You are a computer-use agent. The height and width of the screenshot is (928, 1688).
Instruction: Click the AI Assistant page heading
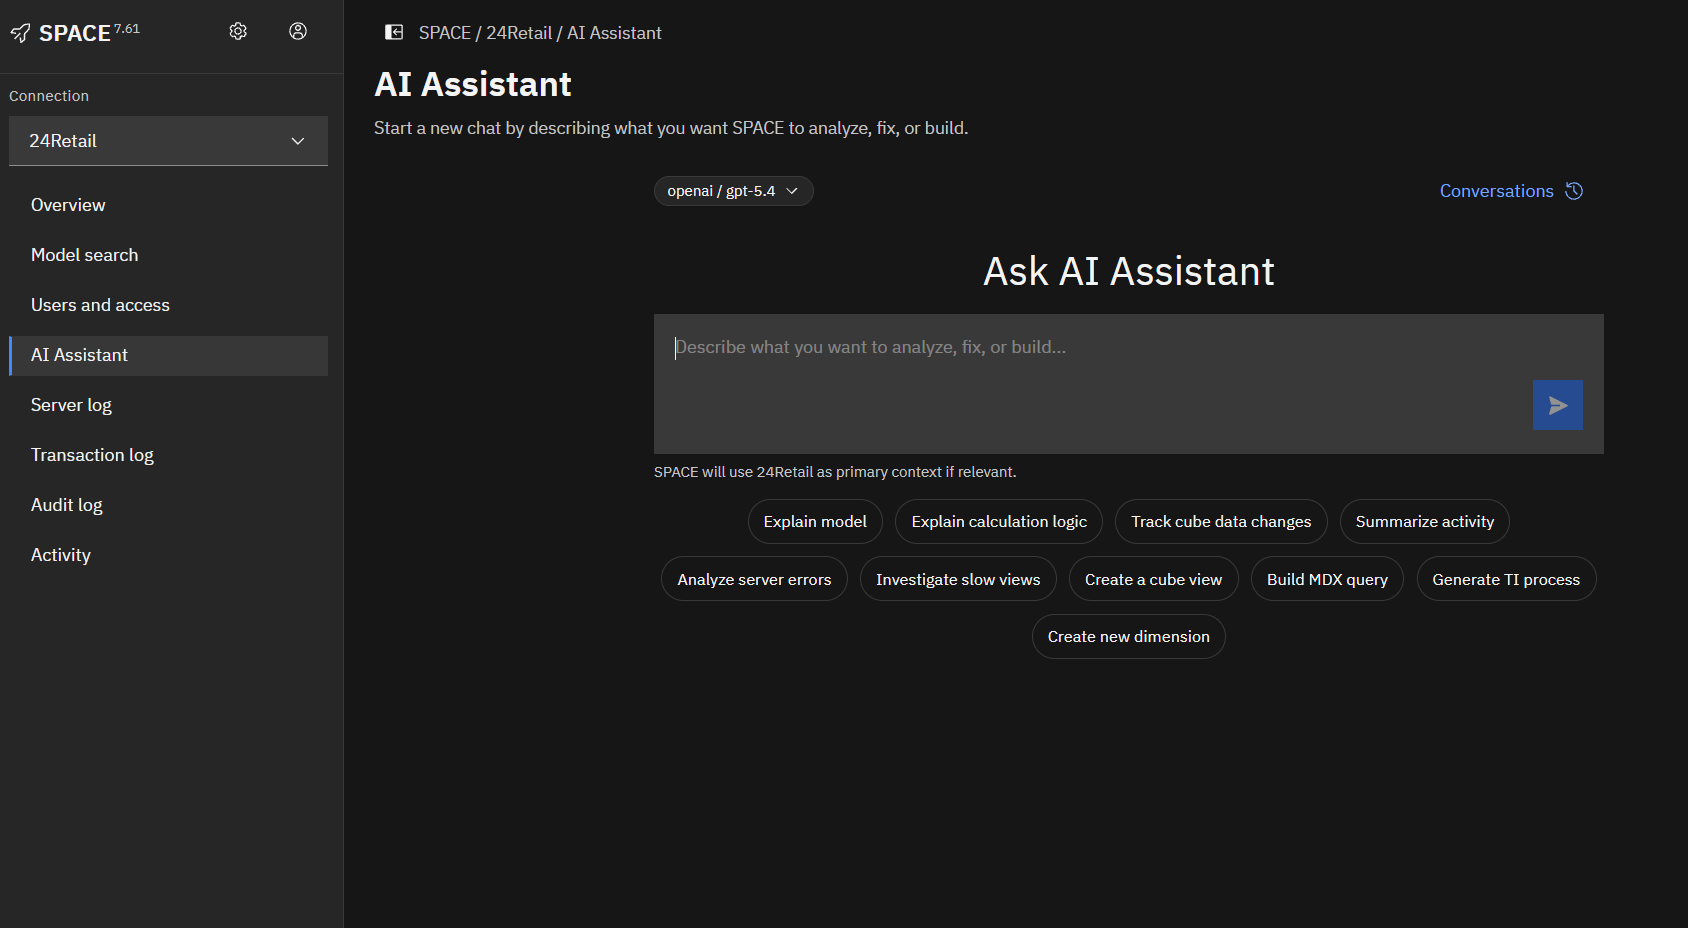coord(473,84)
